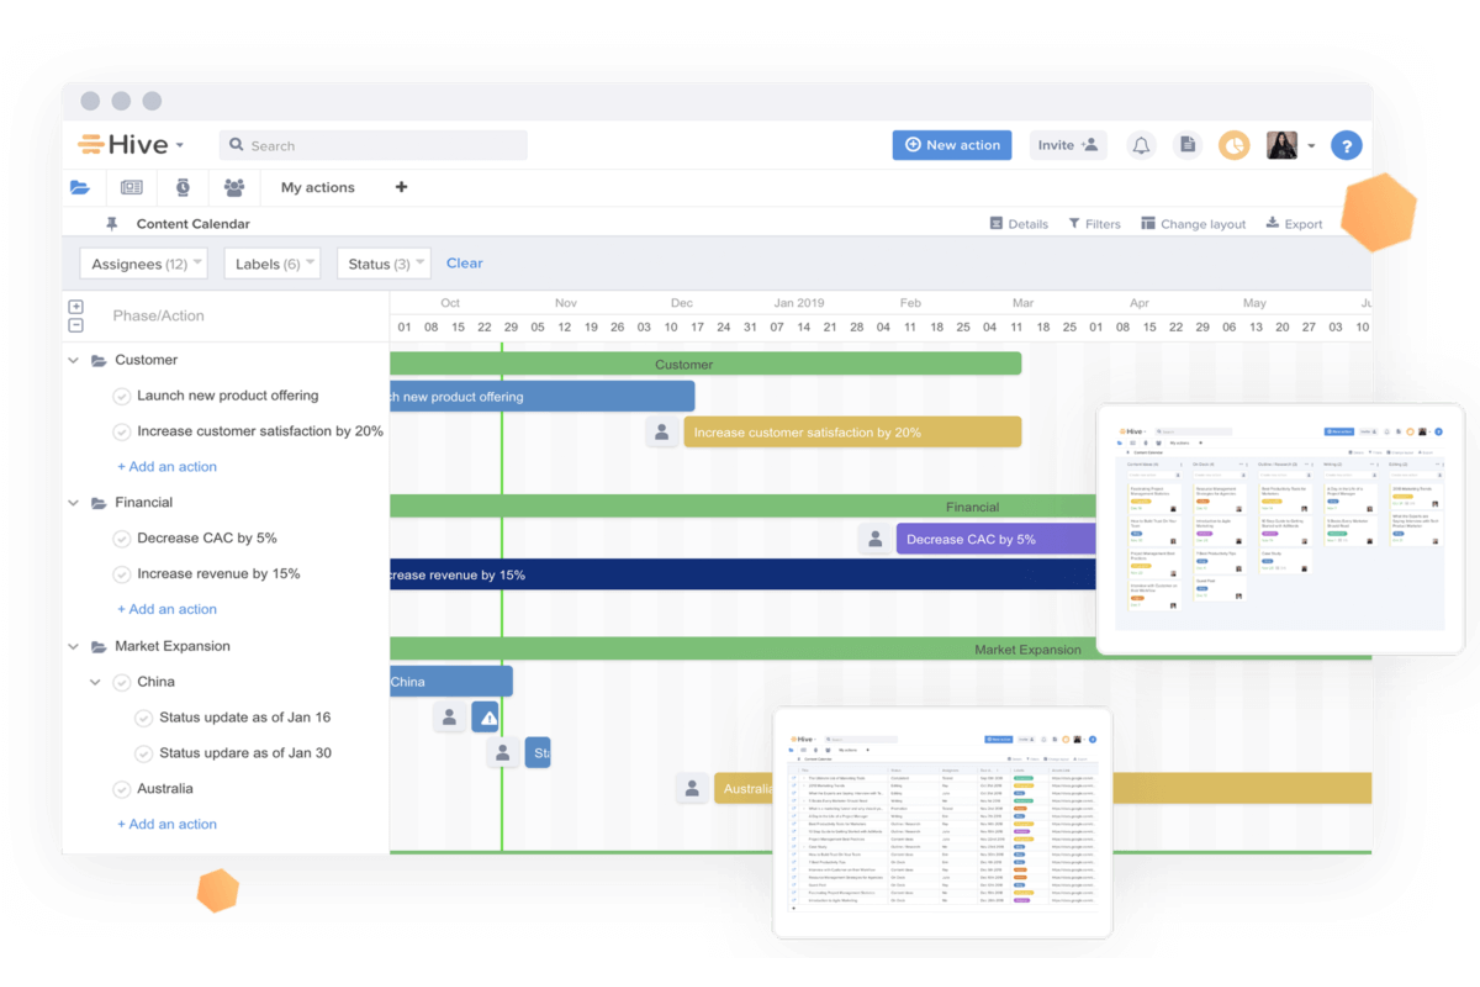Add an action under Financial

(167, 609)
